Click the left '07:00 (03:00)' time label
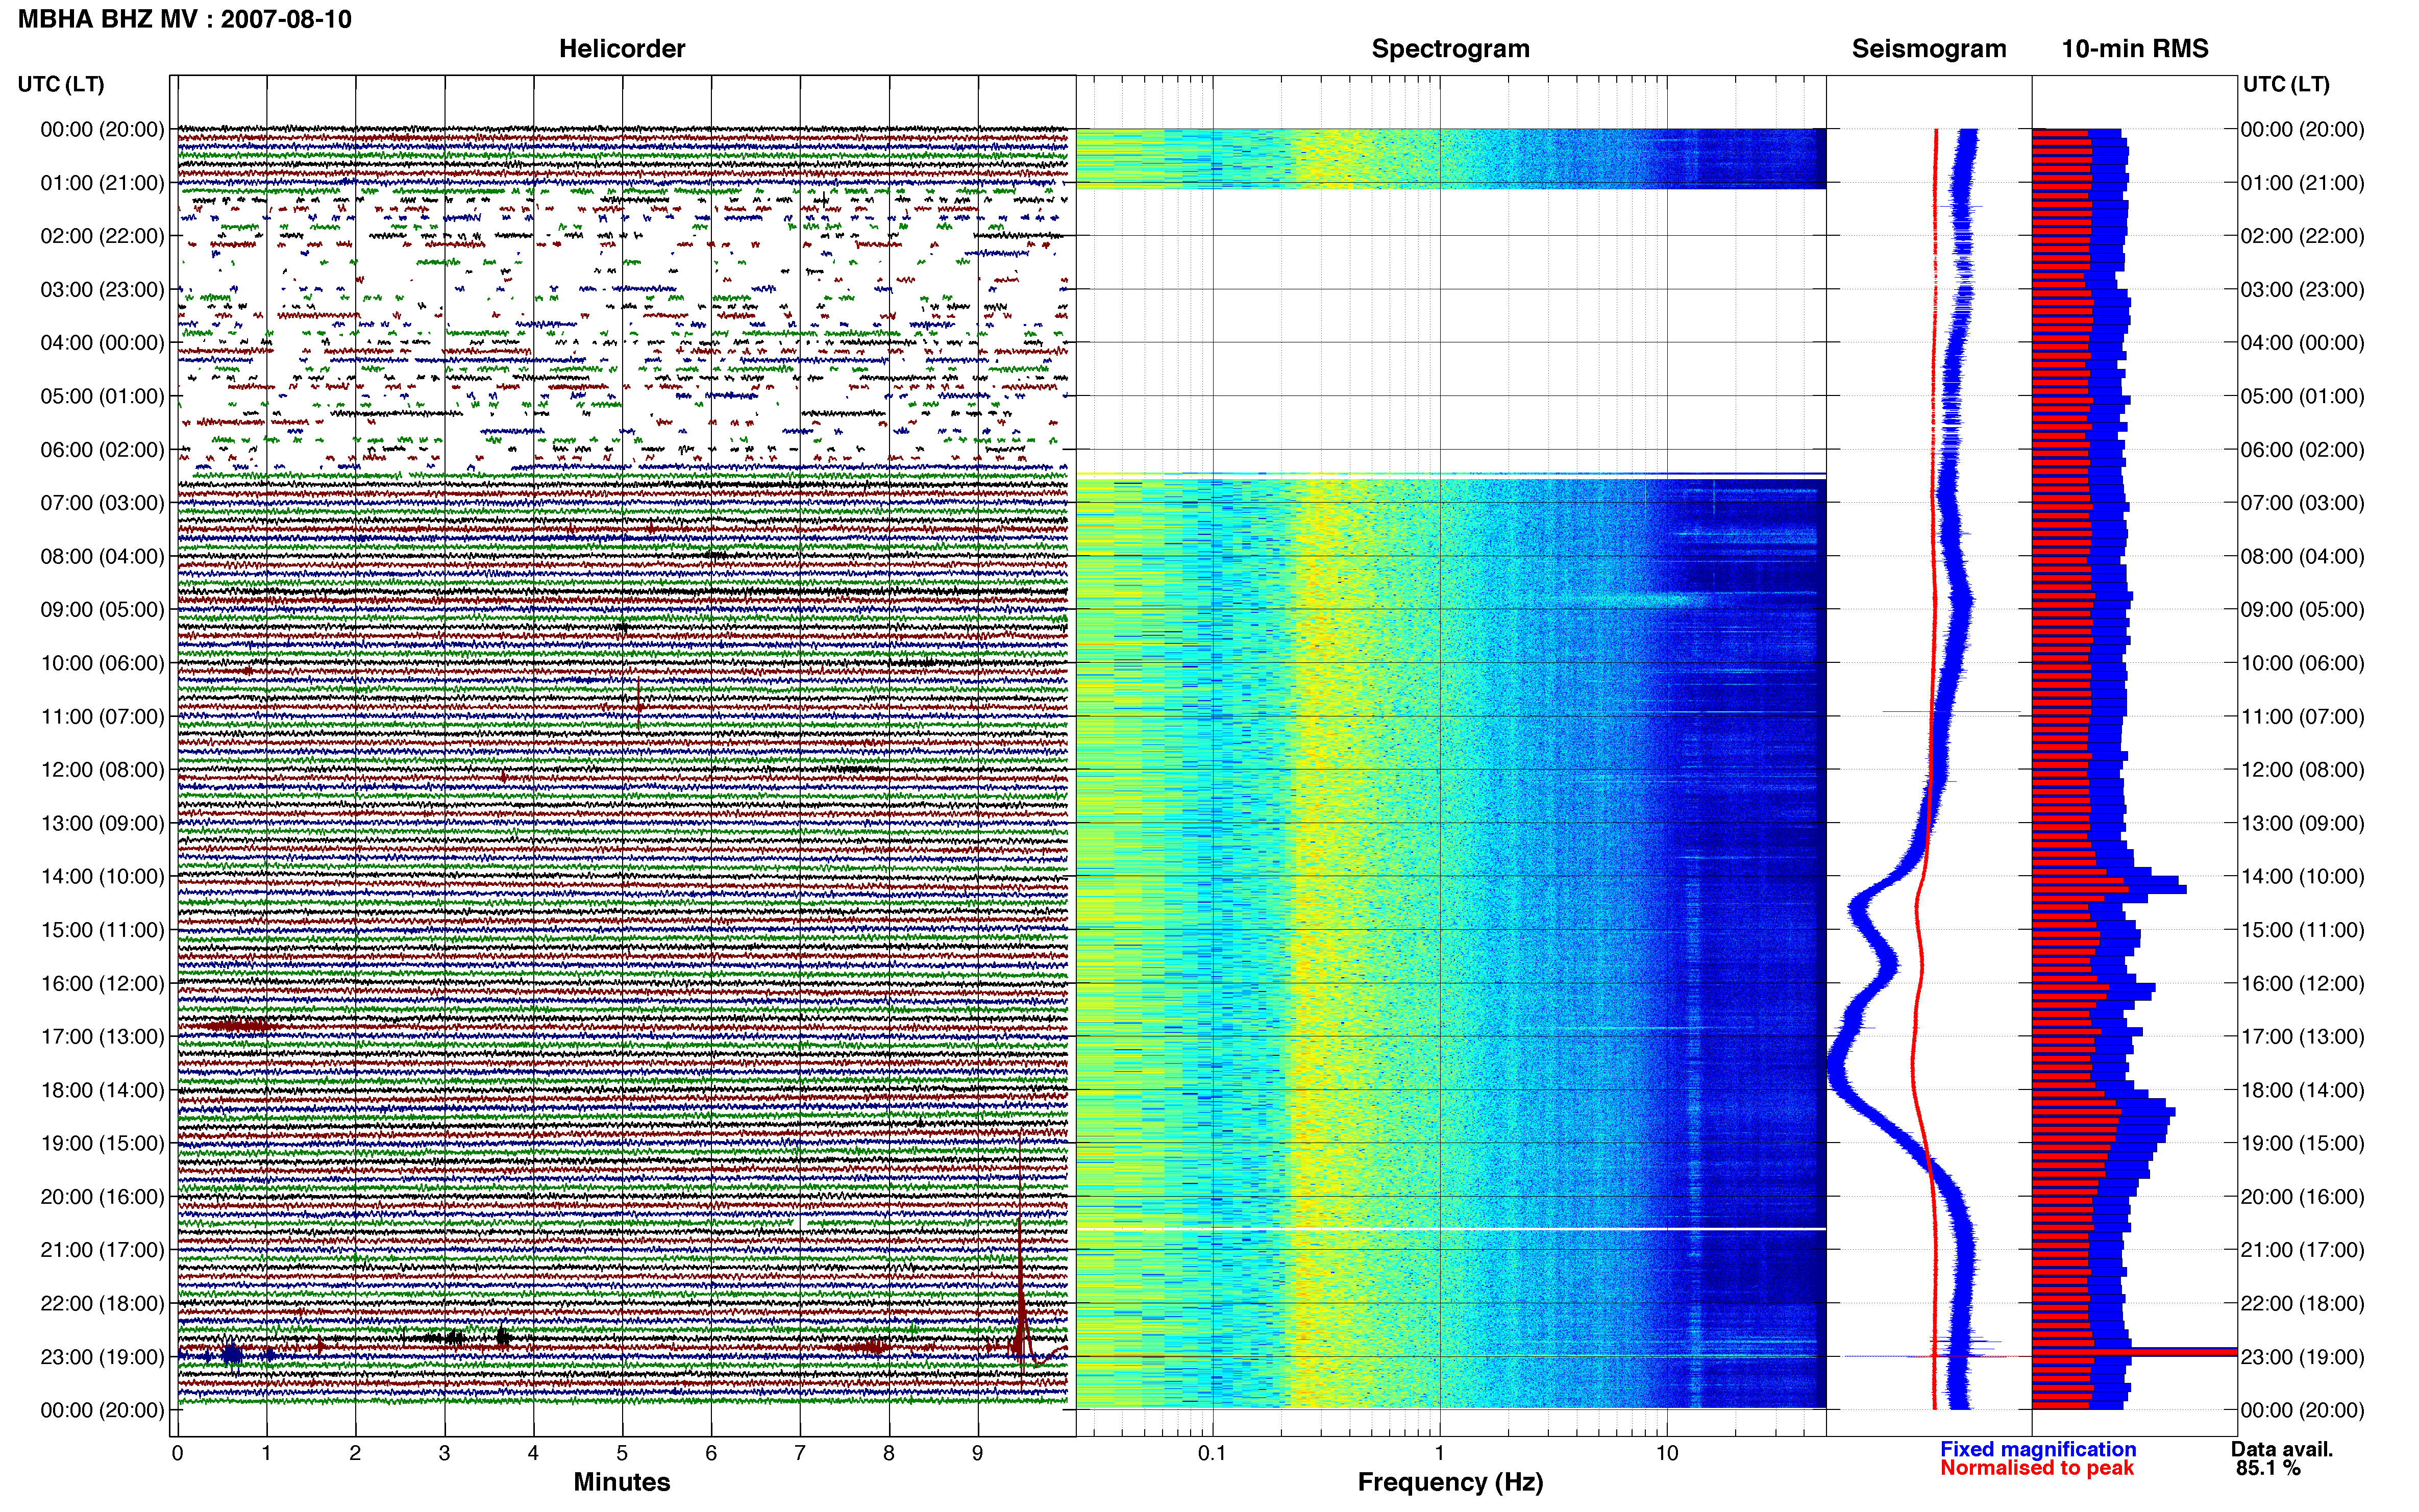This screenshot has width=2419, height=1512. click(102, 503)
